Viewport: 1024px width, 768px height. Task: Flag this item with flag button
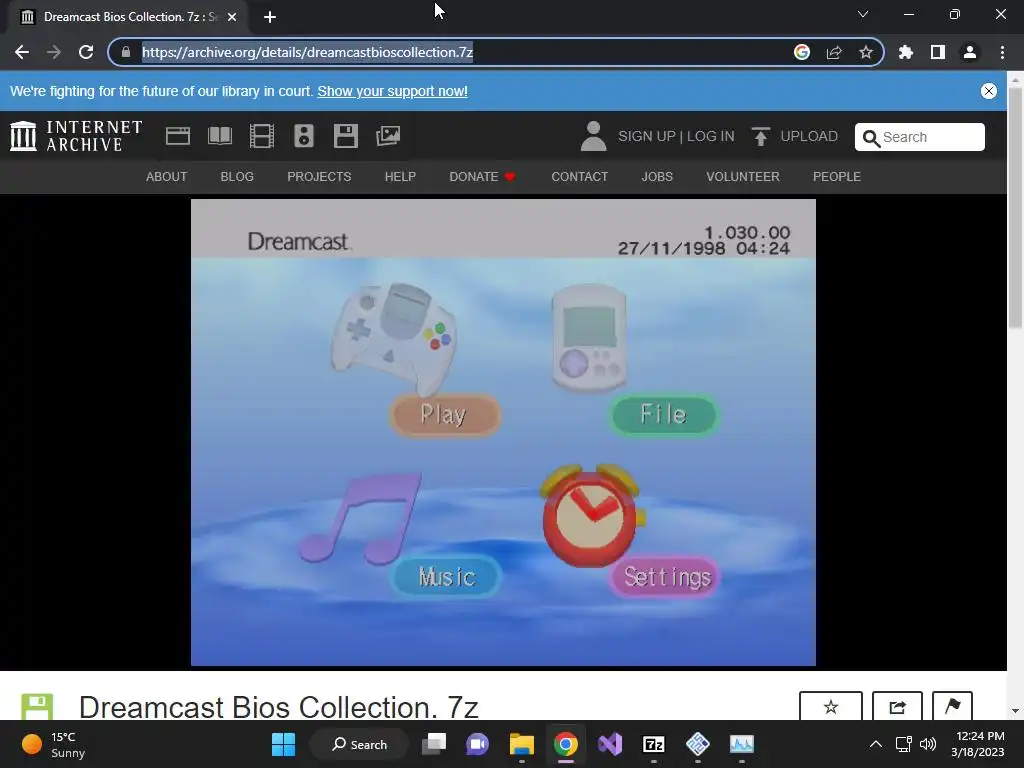tap(952, 707)
